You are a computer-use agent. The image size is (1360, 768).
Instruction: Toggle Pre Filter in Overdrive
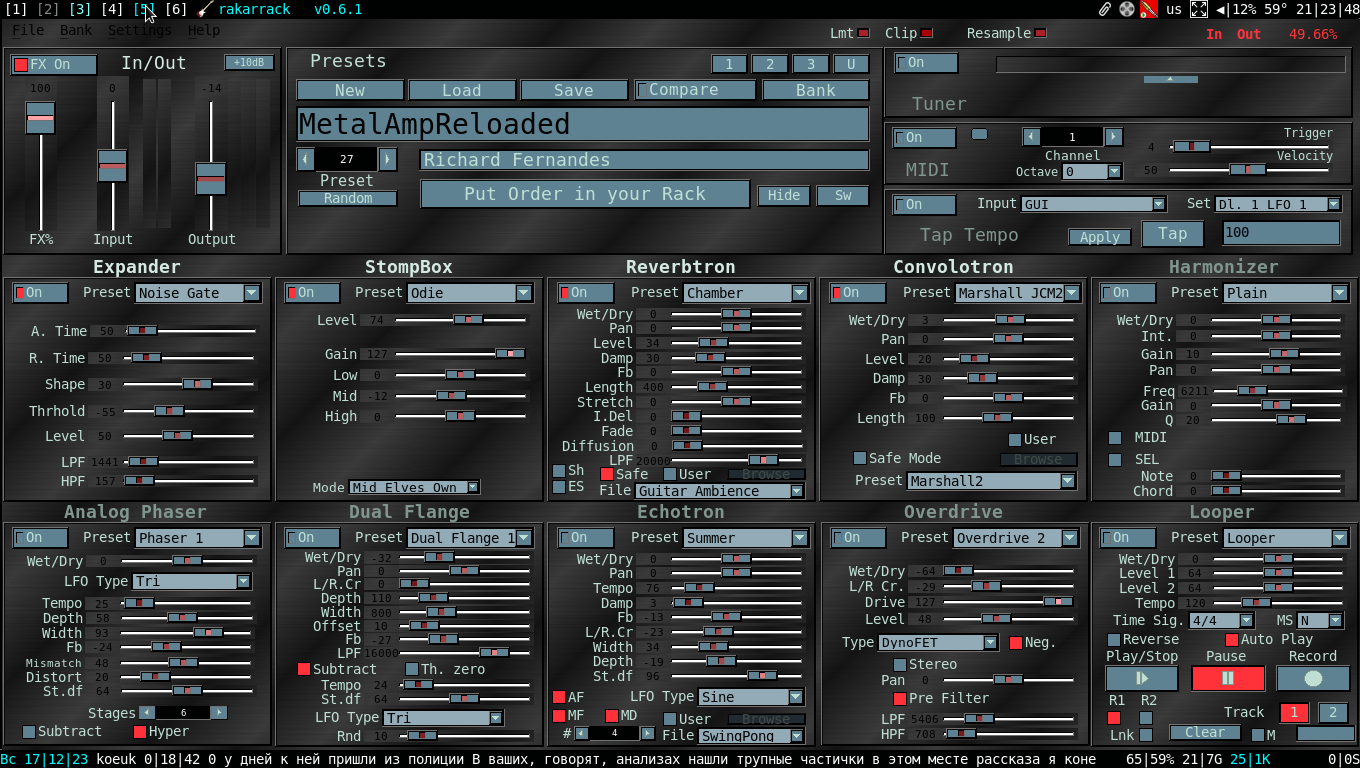(900, 699)
